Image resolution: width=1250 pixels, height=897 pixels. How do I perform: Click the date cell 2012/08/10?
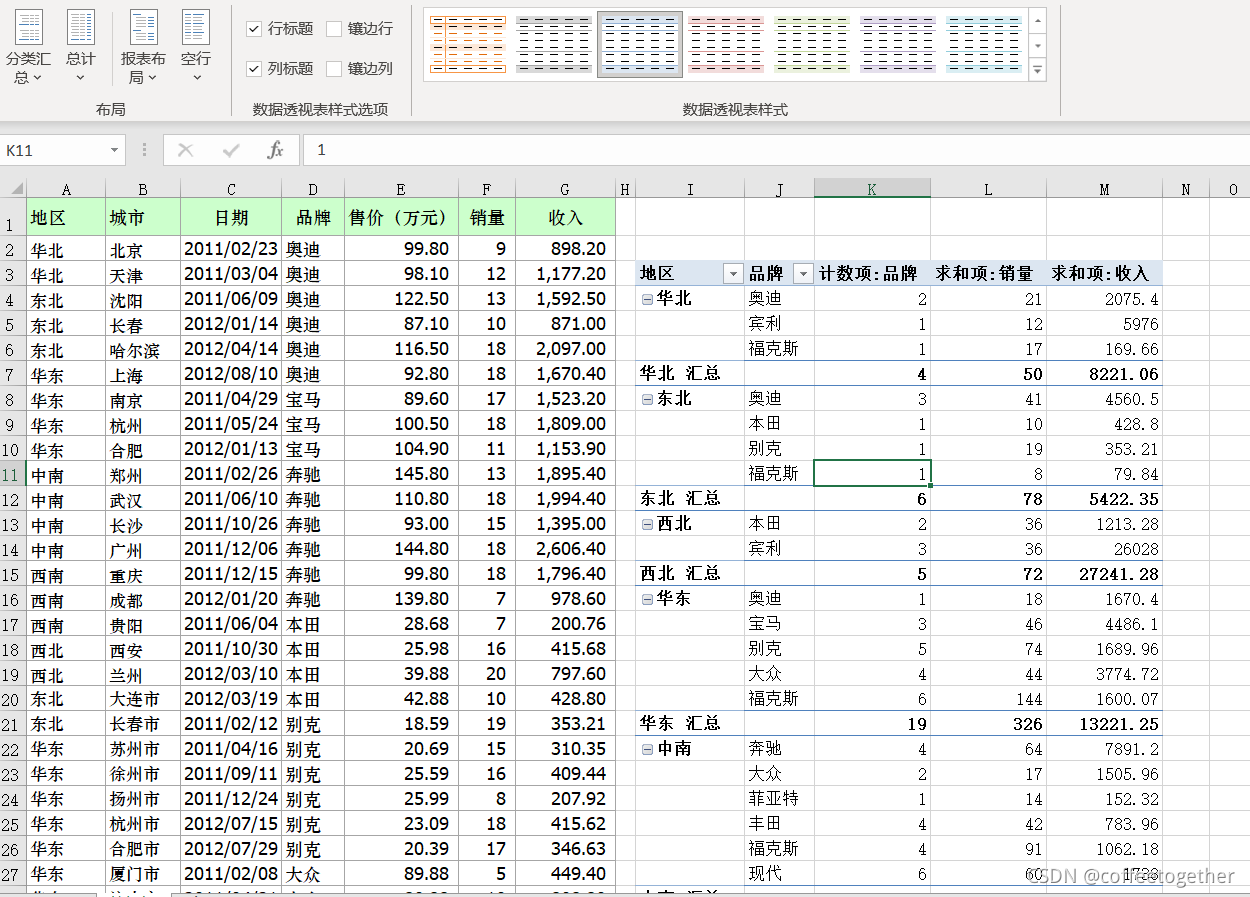tap(231, 374)
